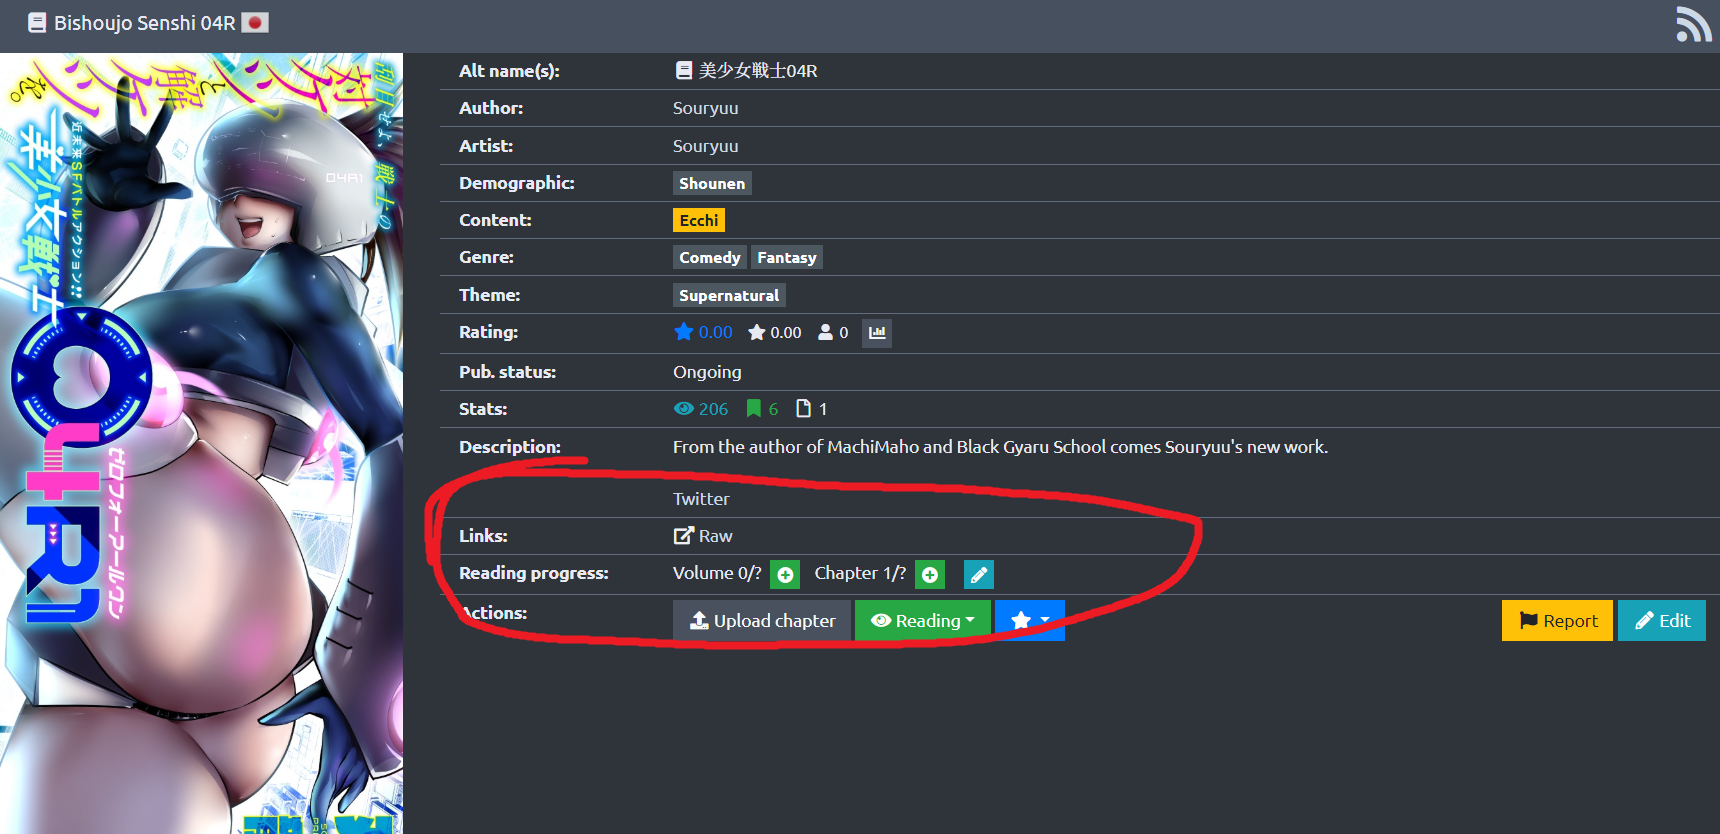Click the yellow Report button
Viewport: 1720px width, 834px height.
(x=1557, y=620)
